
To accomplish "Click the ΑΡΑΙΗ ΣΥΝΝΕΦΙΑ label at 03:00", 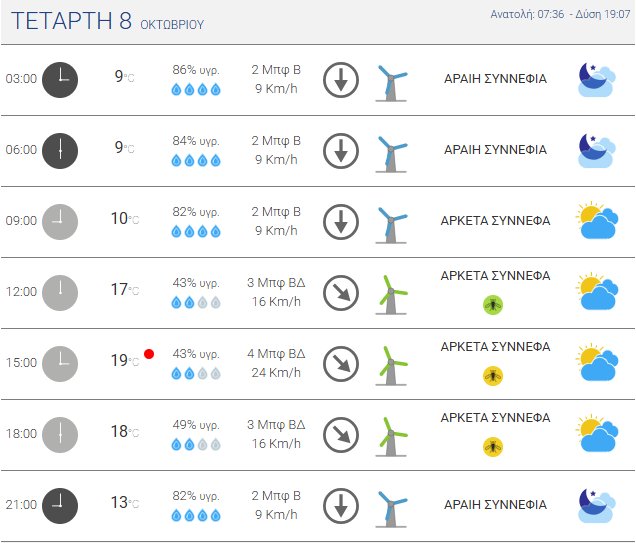I will pos(495,79).
